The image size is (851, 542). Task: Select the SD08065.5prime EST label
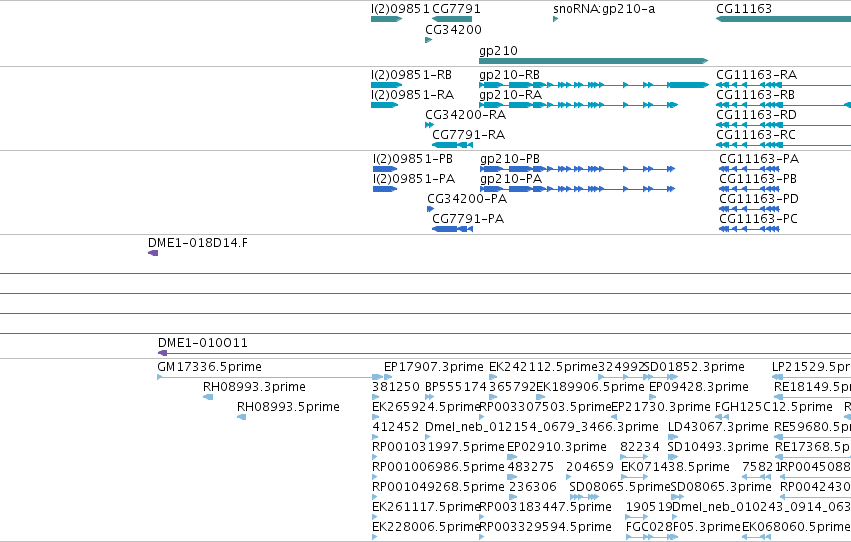point(620,488)
